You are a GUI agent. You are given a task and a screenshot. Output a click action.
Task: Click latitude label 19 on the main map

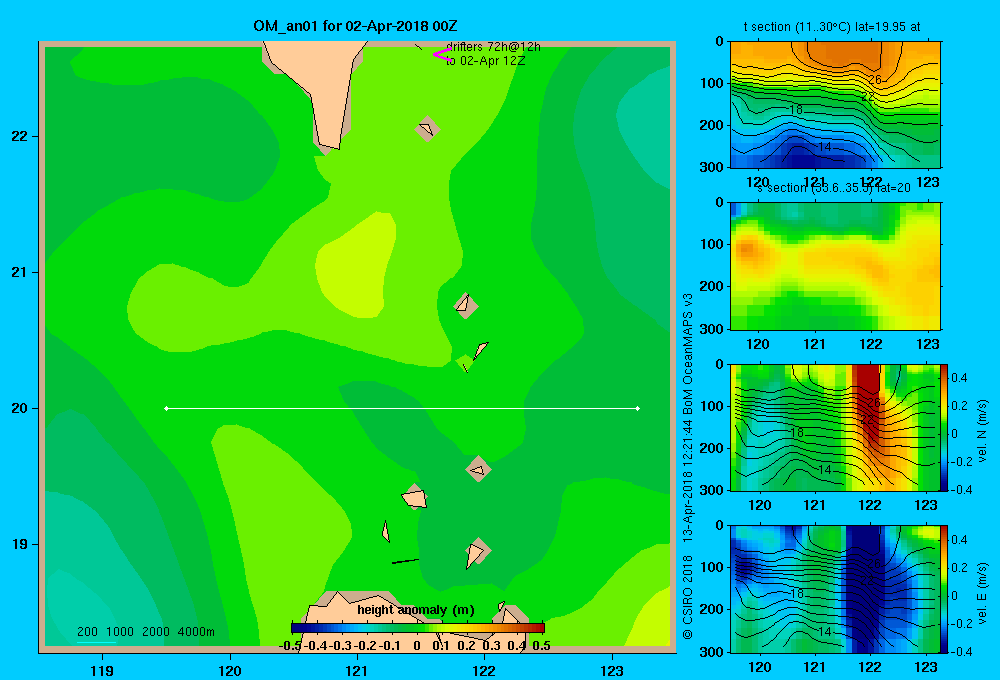20,544
